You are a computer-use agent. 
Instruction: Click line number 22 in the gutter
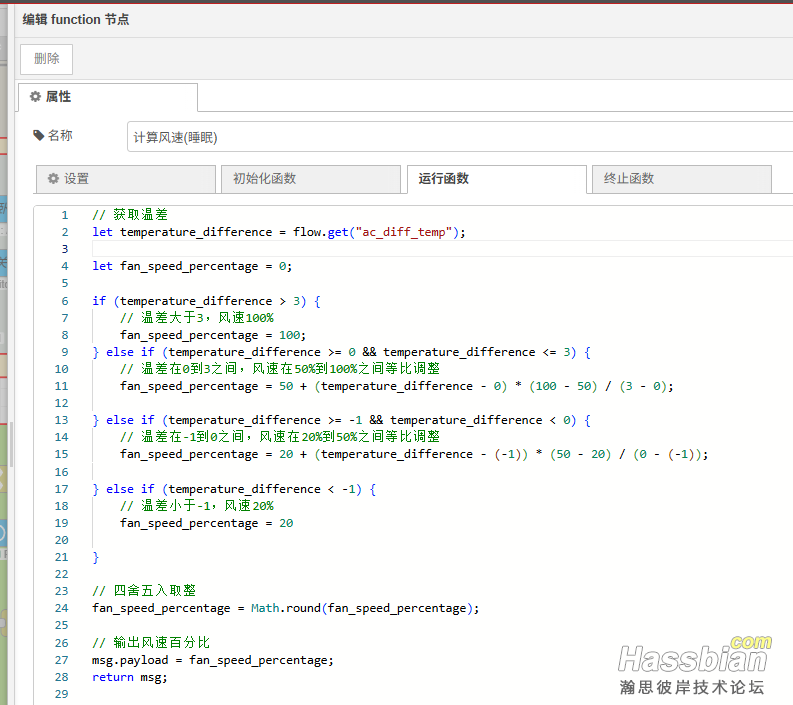[x=62, y=574]
